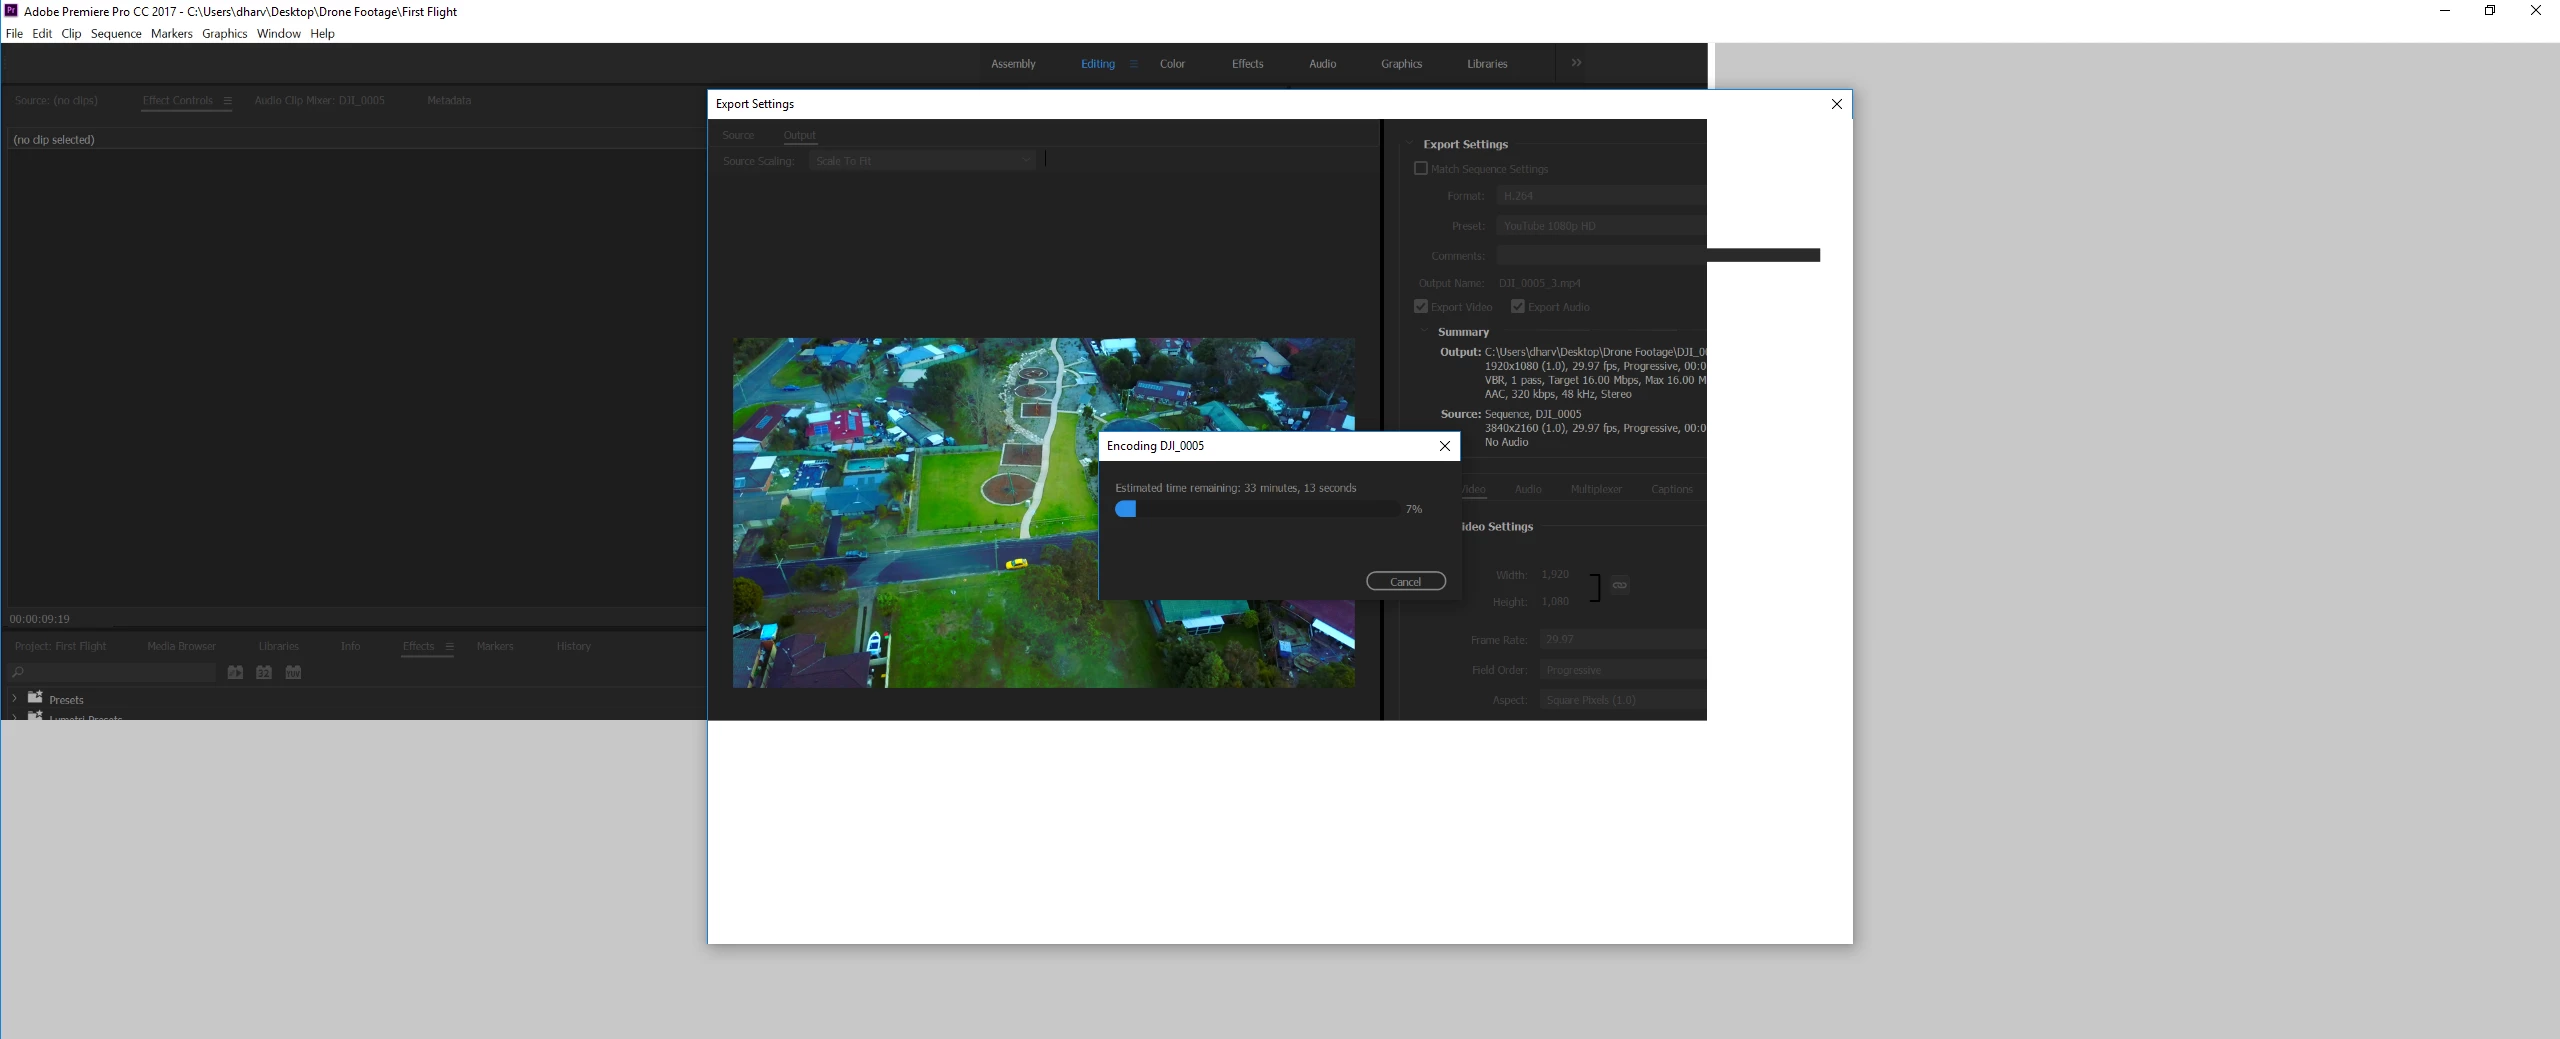Toggle the width-height link icon

click(x=1619, y=585)
